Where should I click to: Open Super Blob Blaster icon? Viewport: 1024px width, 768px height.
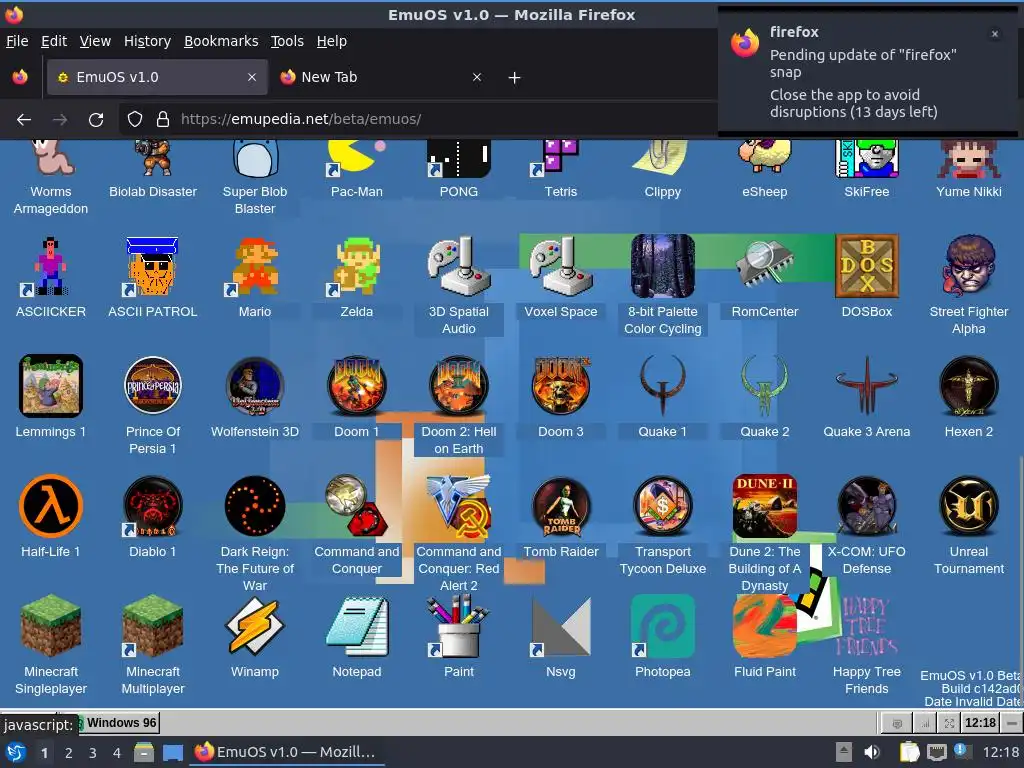[x=255, y=158]
